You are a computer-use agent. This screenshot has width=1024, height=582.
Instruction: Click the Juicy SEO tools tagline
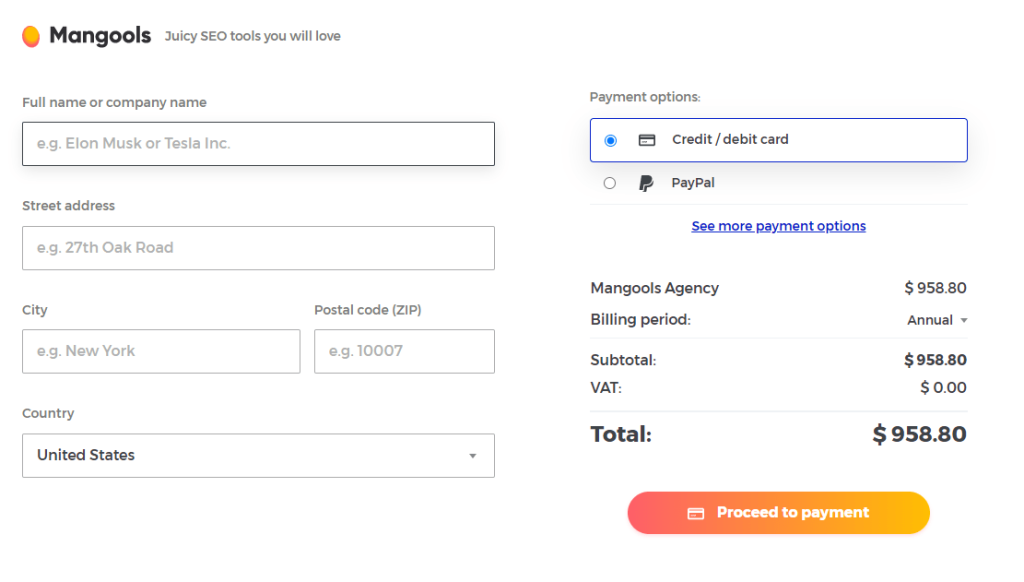253,37
